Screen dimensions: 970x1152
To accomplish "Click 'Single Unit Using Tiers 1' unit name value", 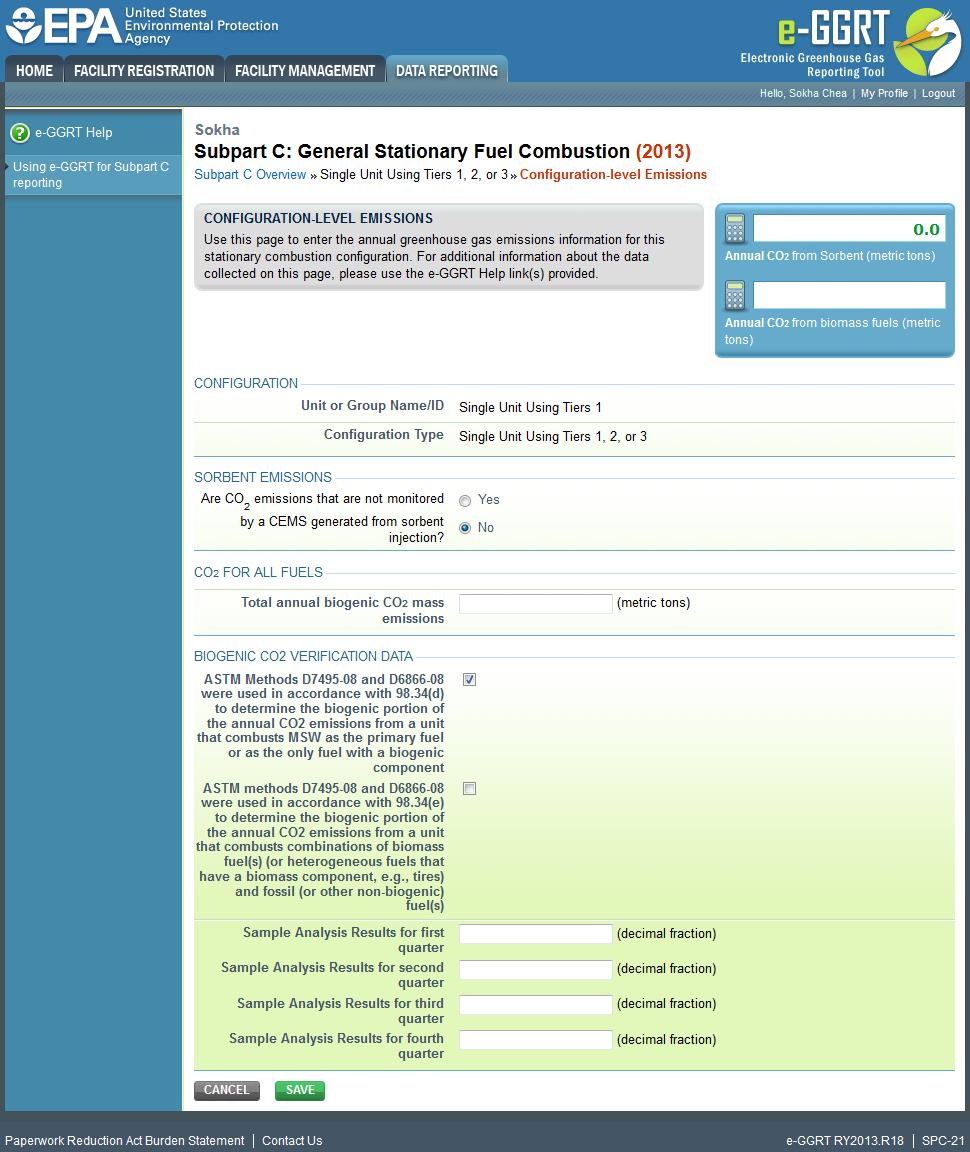I will pyautogui.click(x=530, y=408).
